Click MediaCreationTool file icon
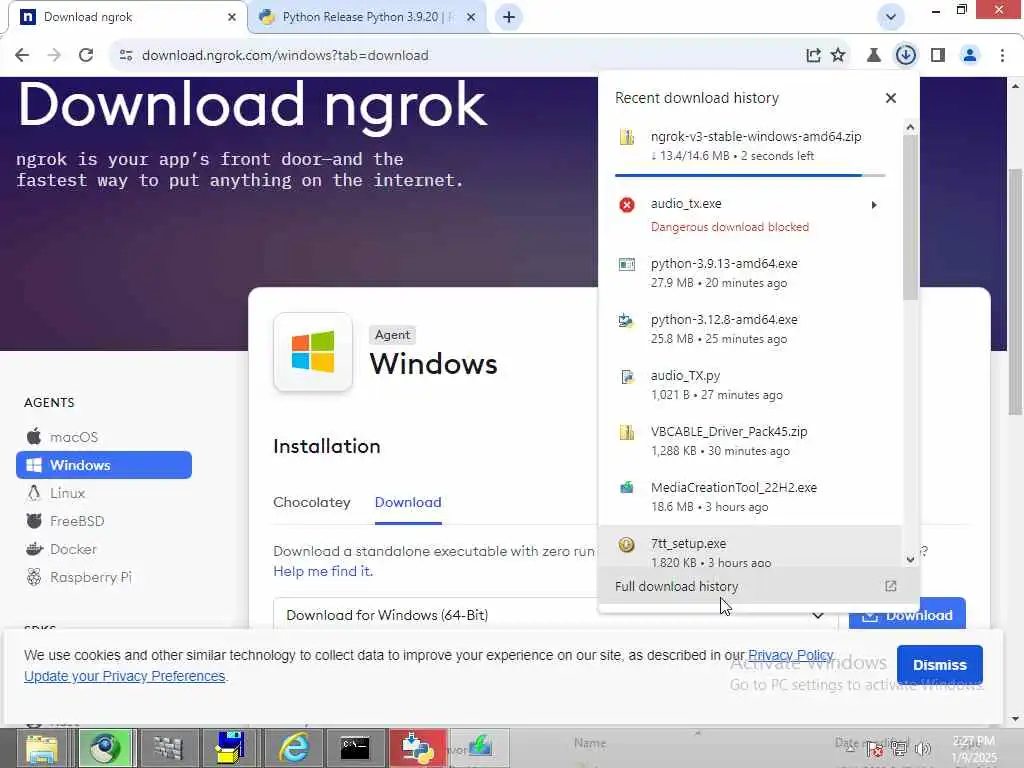The width and height of the screenshot is (1024, 768). pos(626,487)
